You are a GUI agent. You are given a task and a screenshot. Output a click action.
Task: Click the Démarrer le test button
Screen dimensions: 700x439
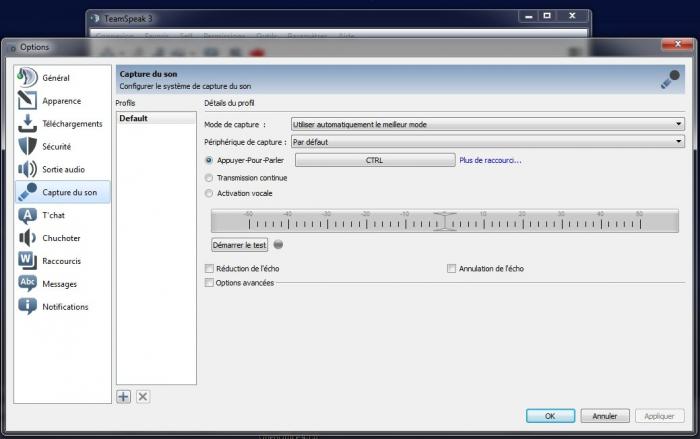(x=240, y=245)
